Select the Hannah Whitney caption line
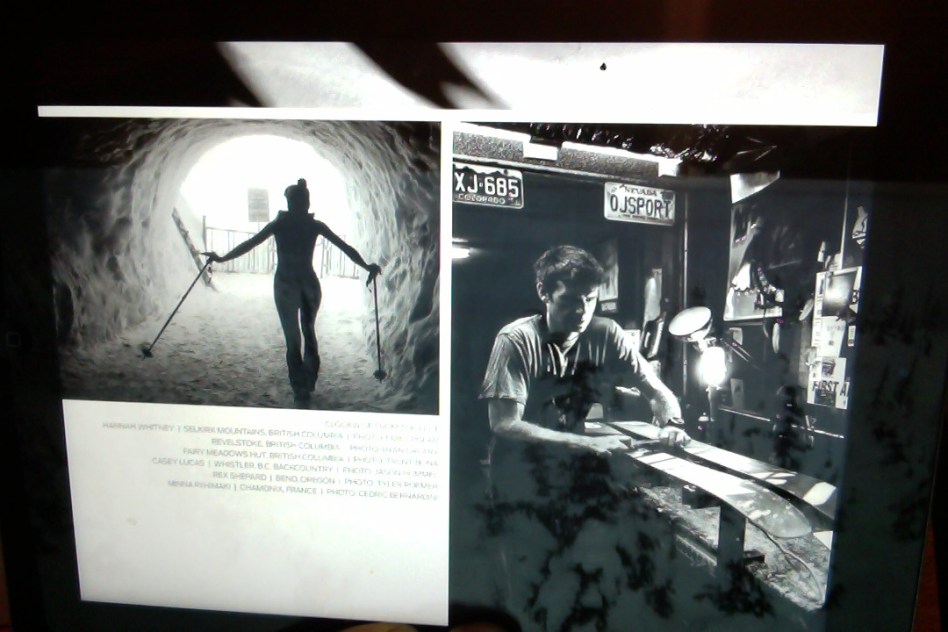This screenshot has width=948, height=632. click(138, 426)
